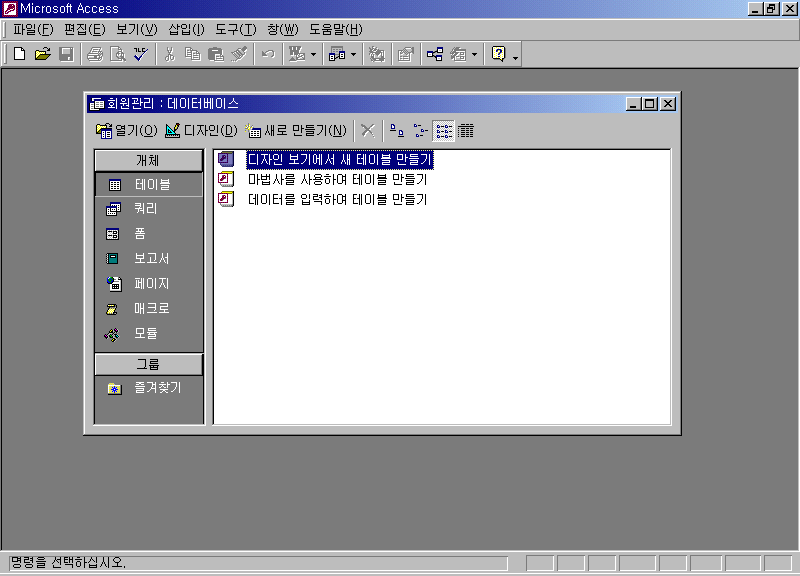Click the Delete X icon in database window
The width and height of the screenshot is (800, 576).
(x=368, y=131)
